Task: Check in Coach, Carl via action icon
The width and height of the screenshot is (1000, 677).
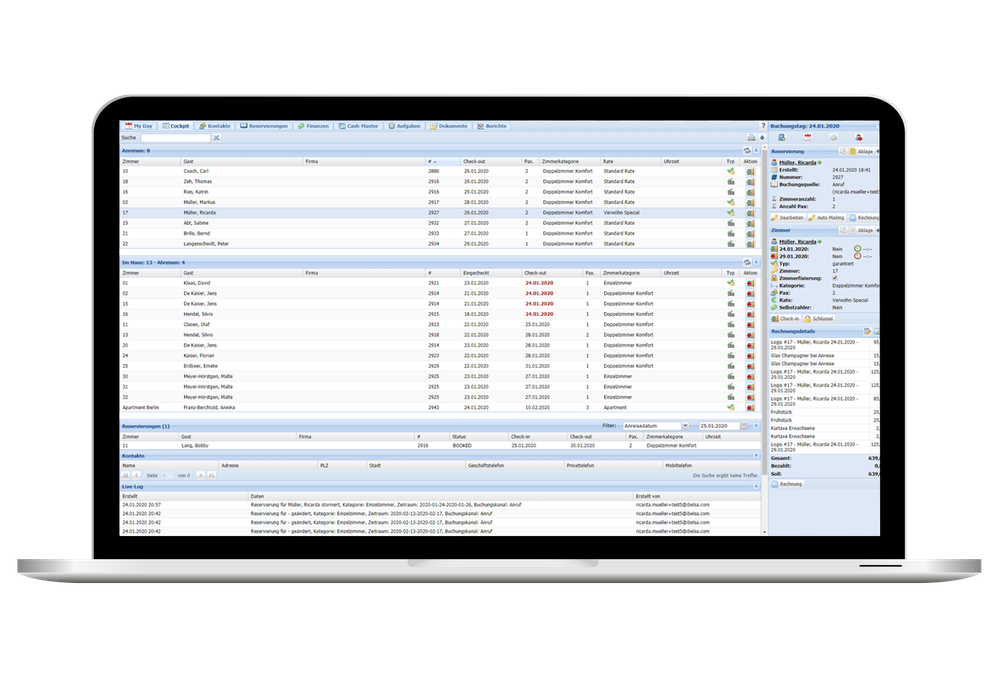Action: [751, 171]
